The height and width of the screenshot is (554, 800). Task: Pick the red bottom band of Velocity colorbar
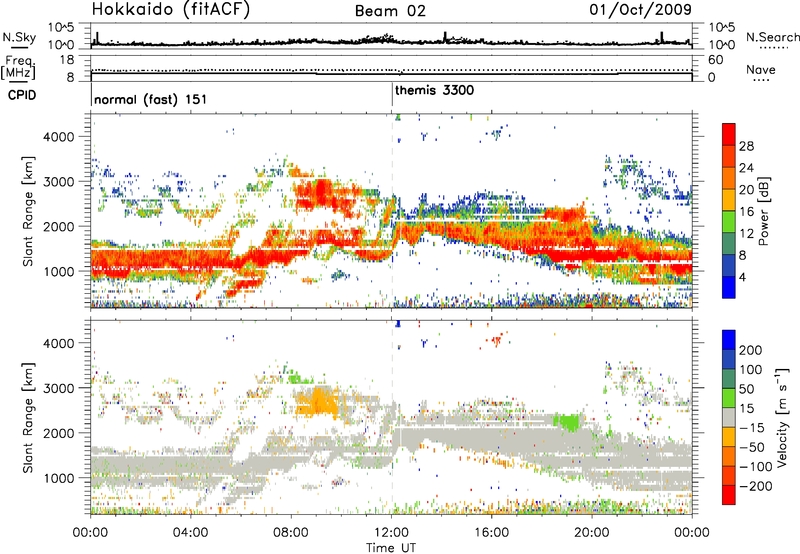[x=729, y=495]
